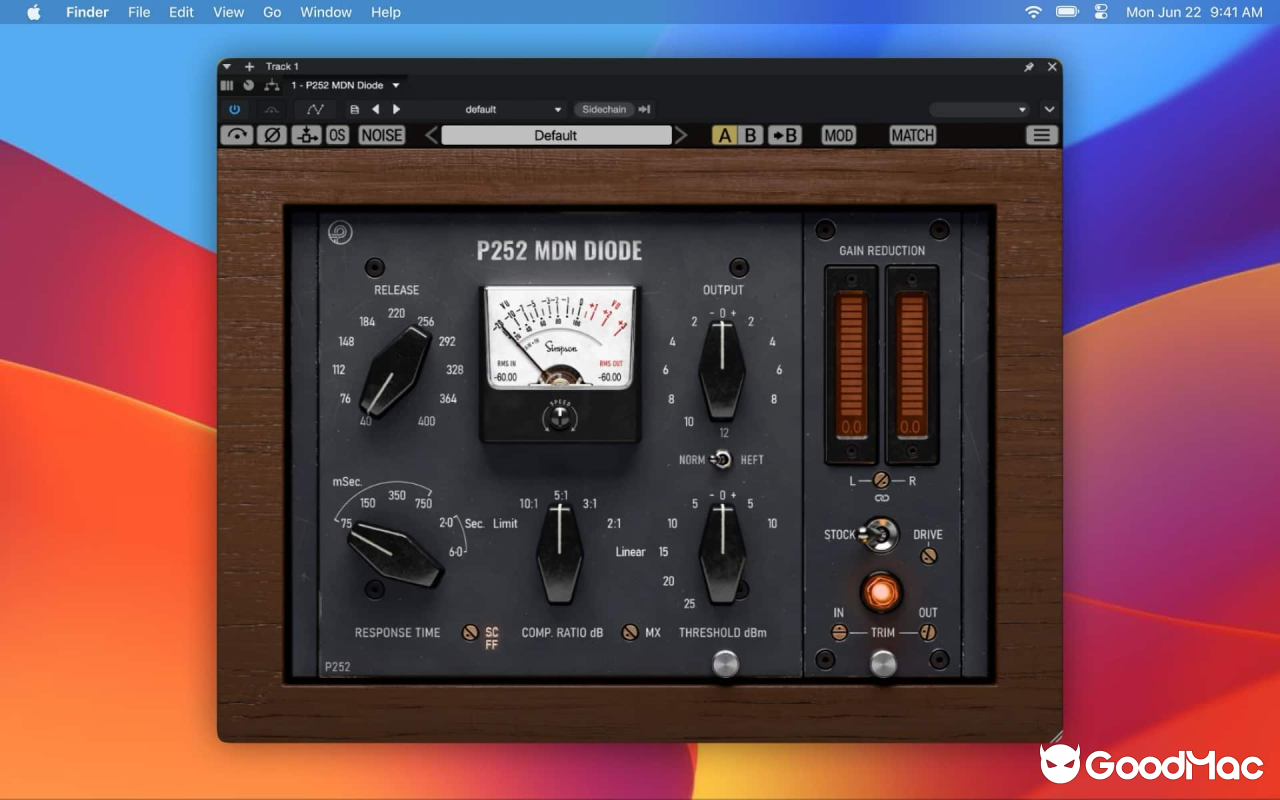Click the pie-chart icon beside the mixer icon

click(248, 86)
